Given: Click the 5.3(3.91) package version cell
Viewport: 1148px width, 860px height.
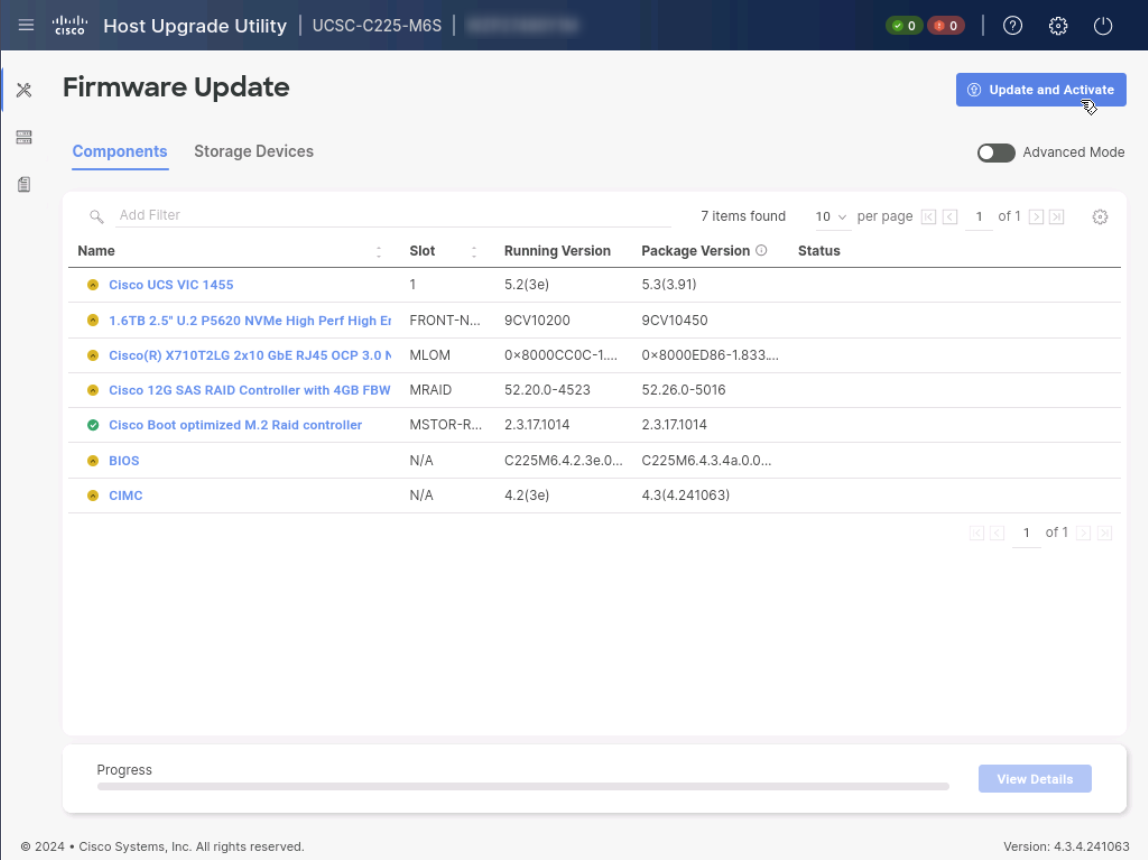Looking at the screenshot, I should click(669, 284).
